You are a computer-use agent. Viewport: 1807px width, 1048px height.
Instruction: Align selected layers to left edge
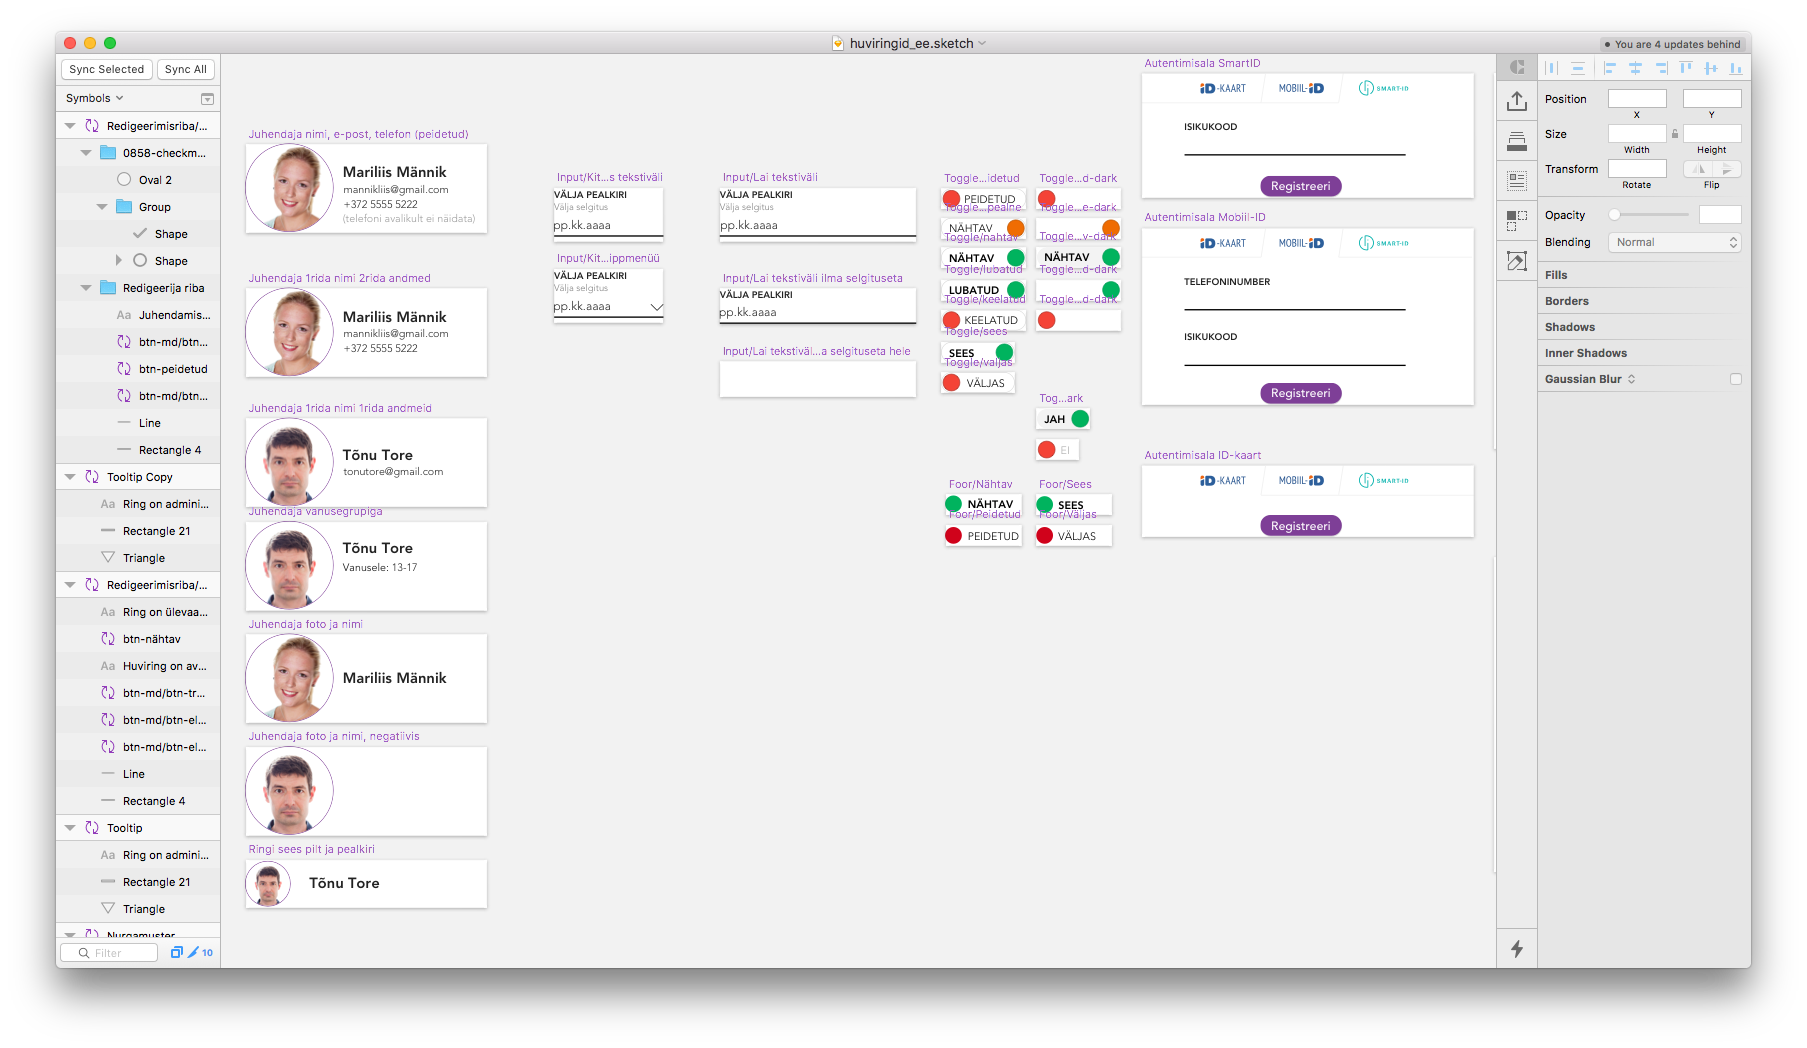(1609, 68)
